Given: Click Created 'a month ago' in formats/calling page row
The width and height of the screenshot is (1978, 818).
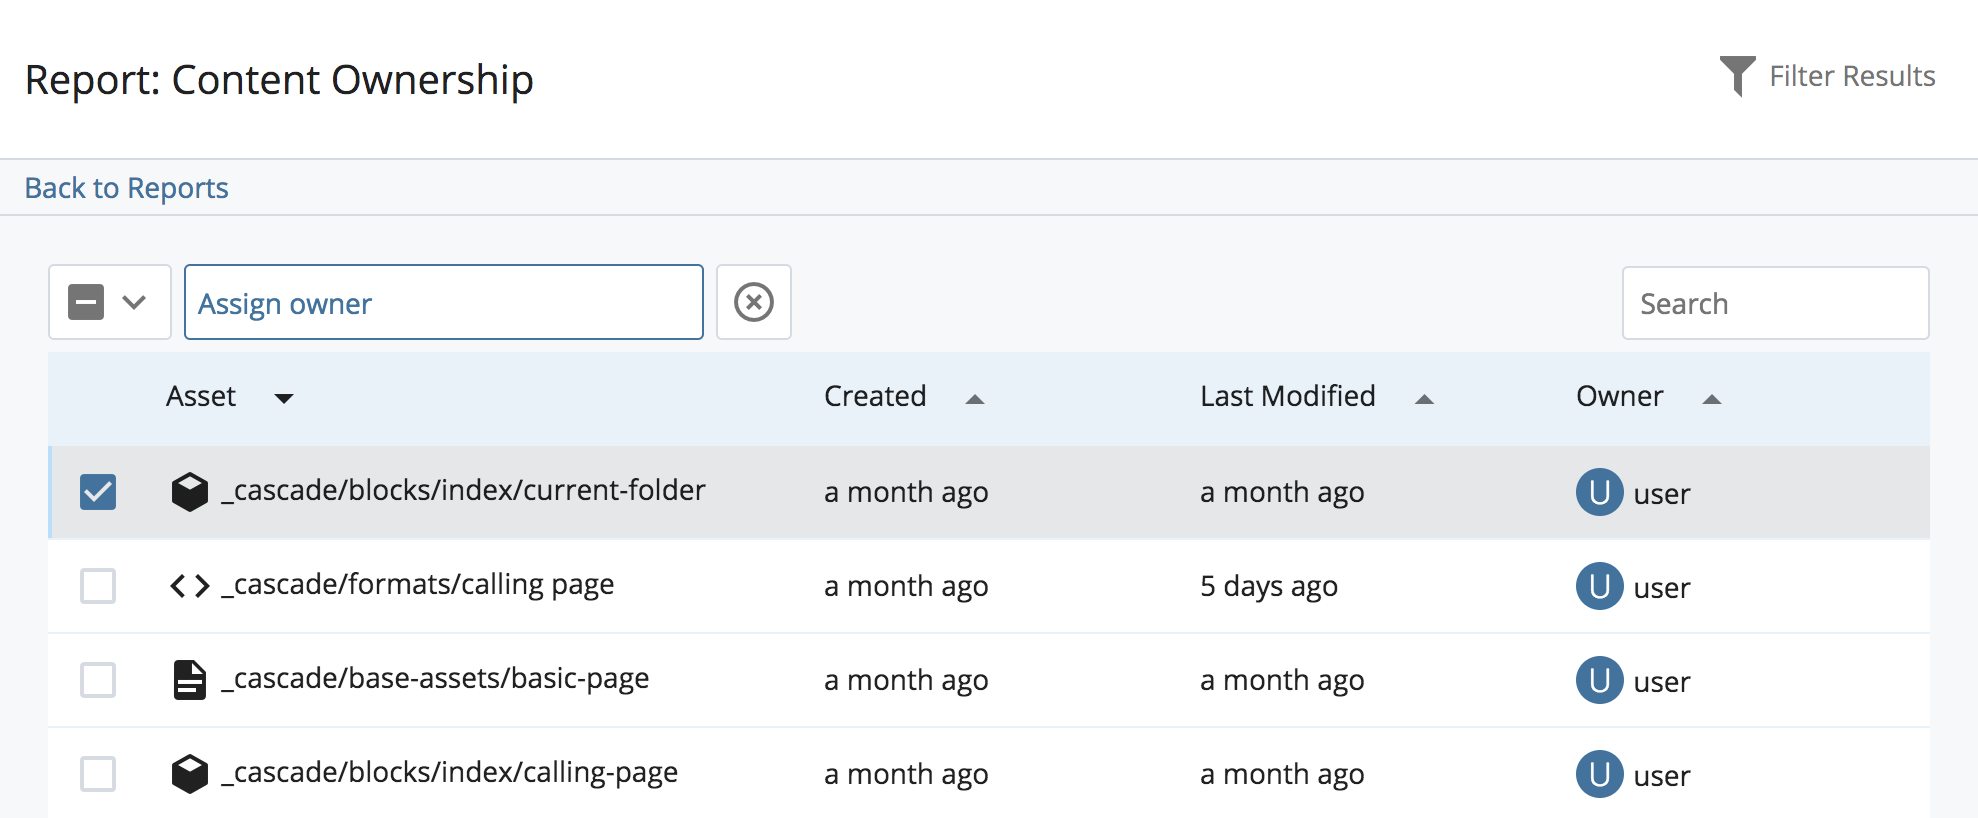Looking at the screenshot, I should coord(906,586).
